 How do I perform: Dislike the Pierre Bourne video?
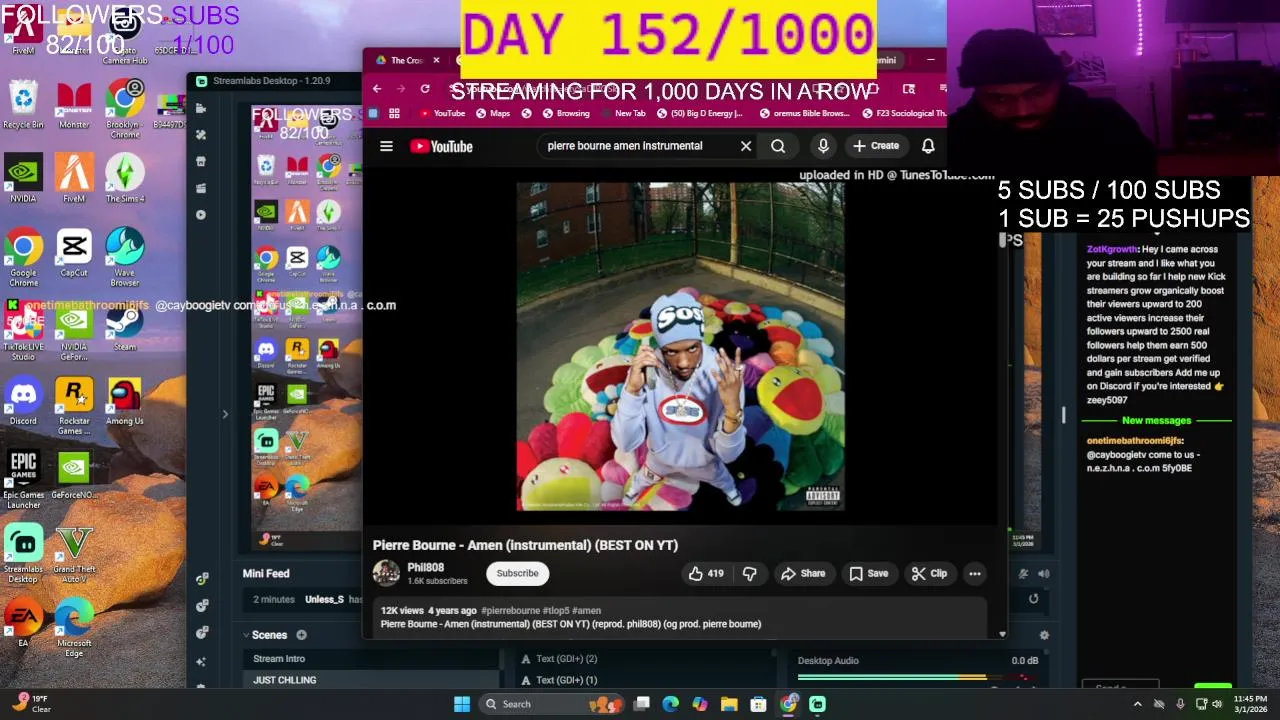pyautogui.click(x=749, y=573)
